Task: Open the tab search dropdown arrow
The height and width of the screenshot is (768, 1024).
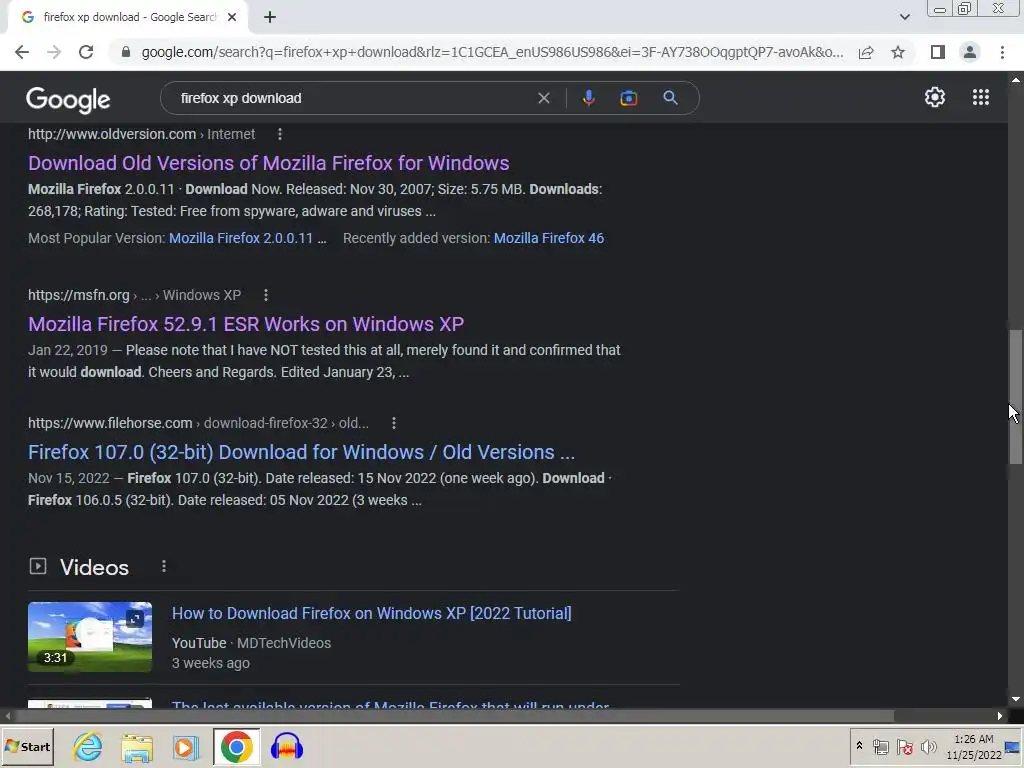Action: pyautogui.click(x=904, y=17)
